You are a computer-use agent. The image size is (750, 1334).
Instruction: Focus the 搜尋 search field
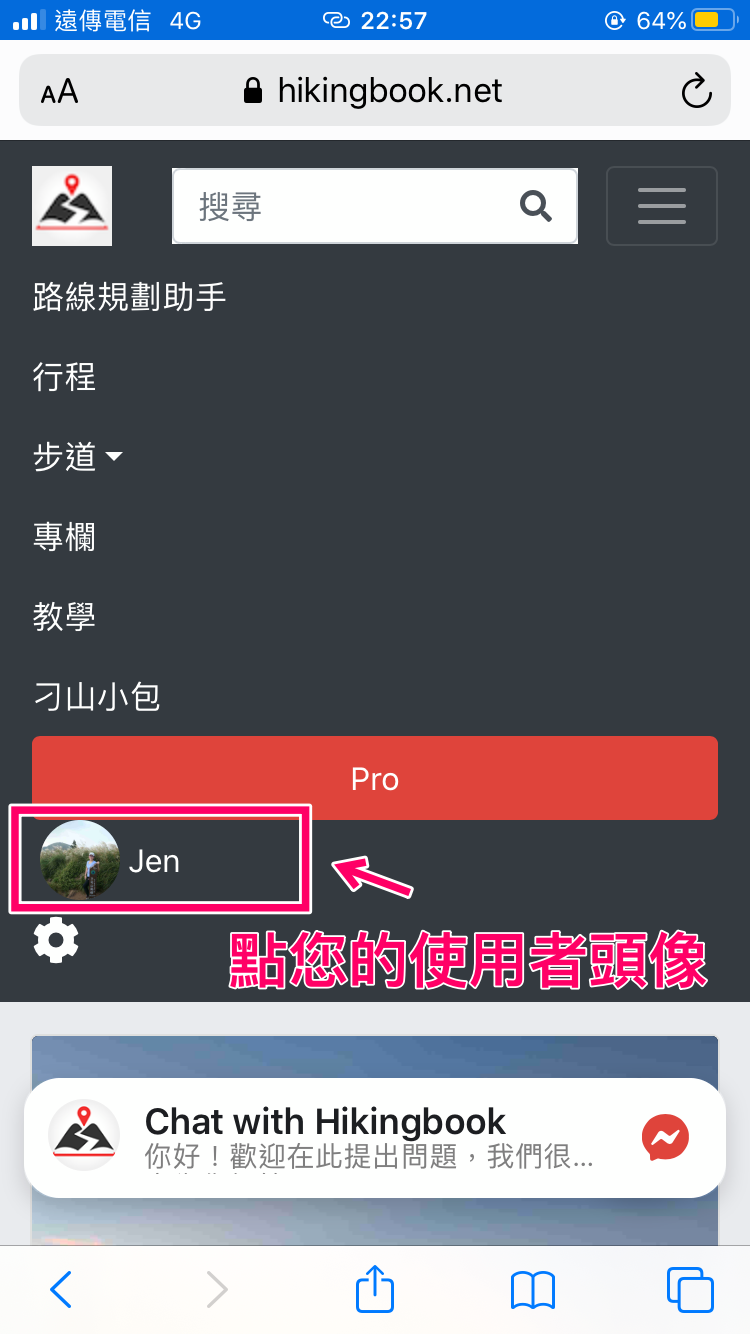tap(345, 206)
